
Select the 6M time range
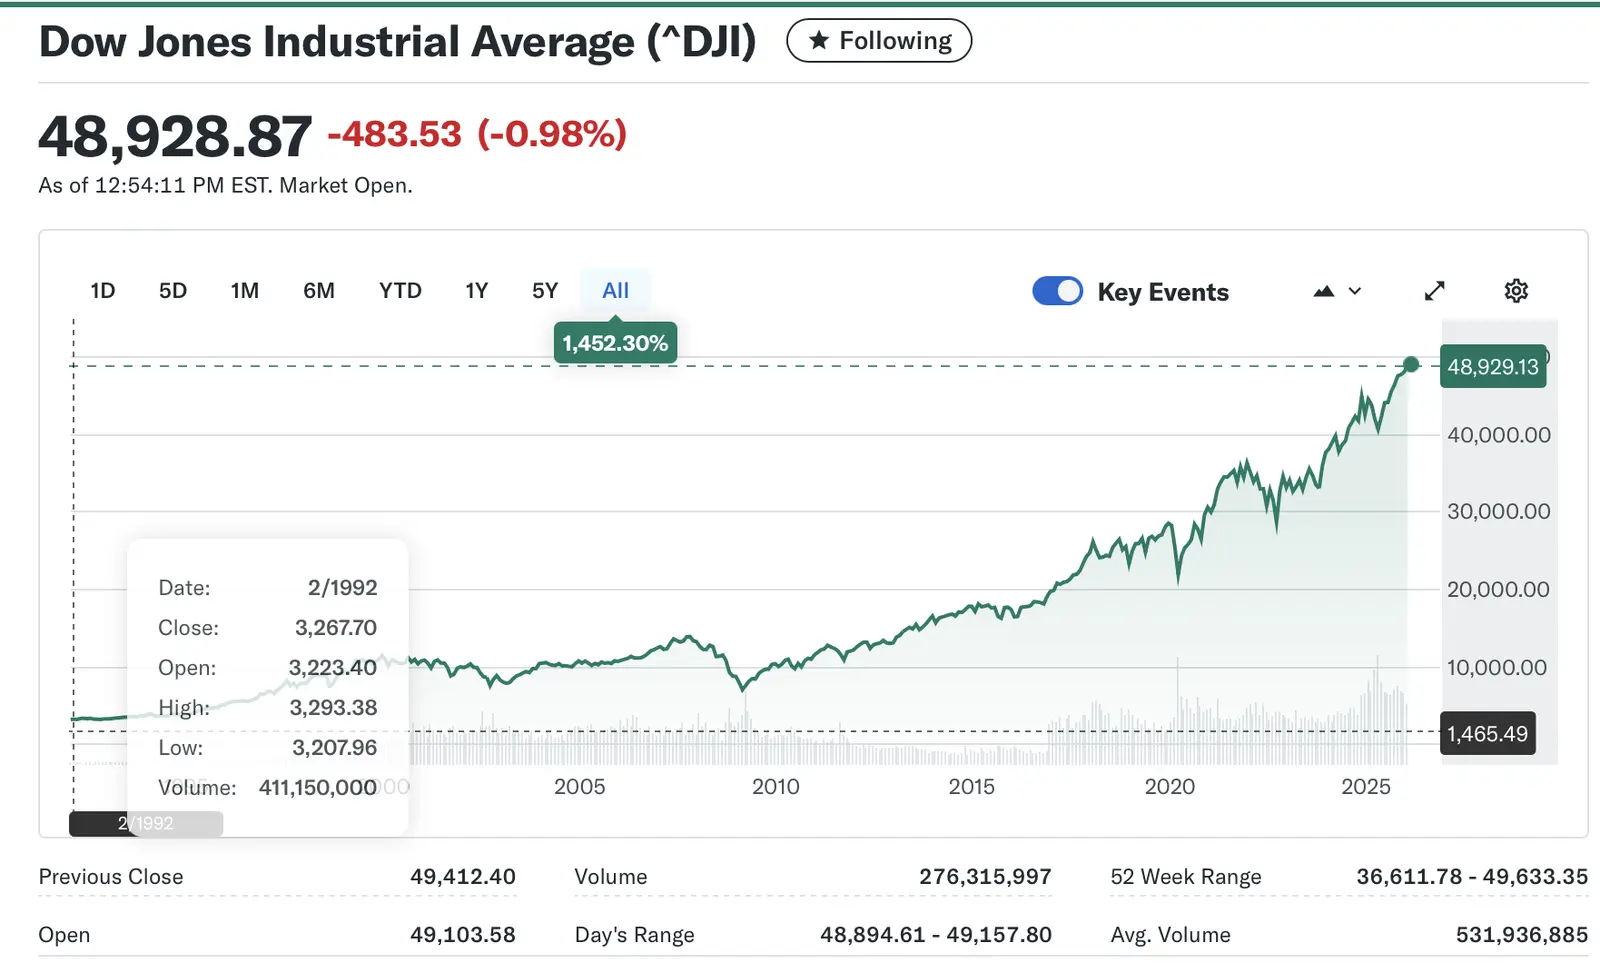coord(319,291)
